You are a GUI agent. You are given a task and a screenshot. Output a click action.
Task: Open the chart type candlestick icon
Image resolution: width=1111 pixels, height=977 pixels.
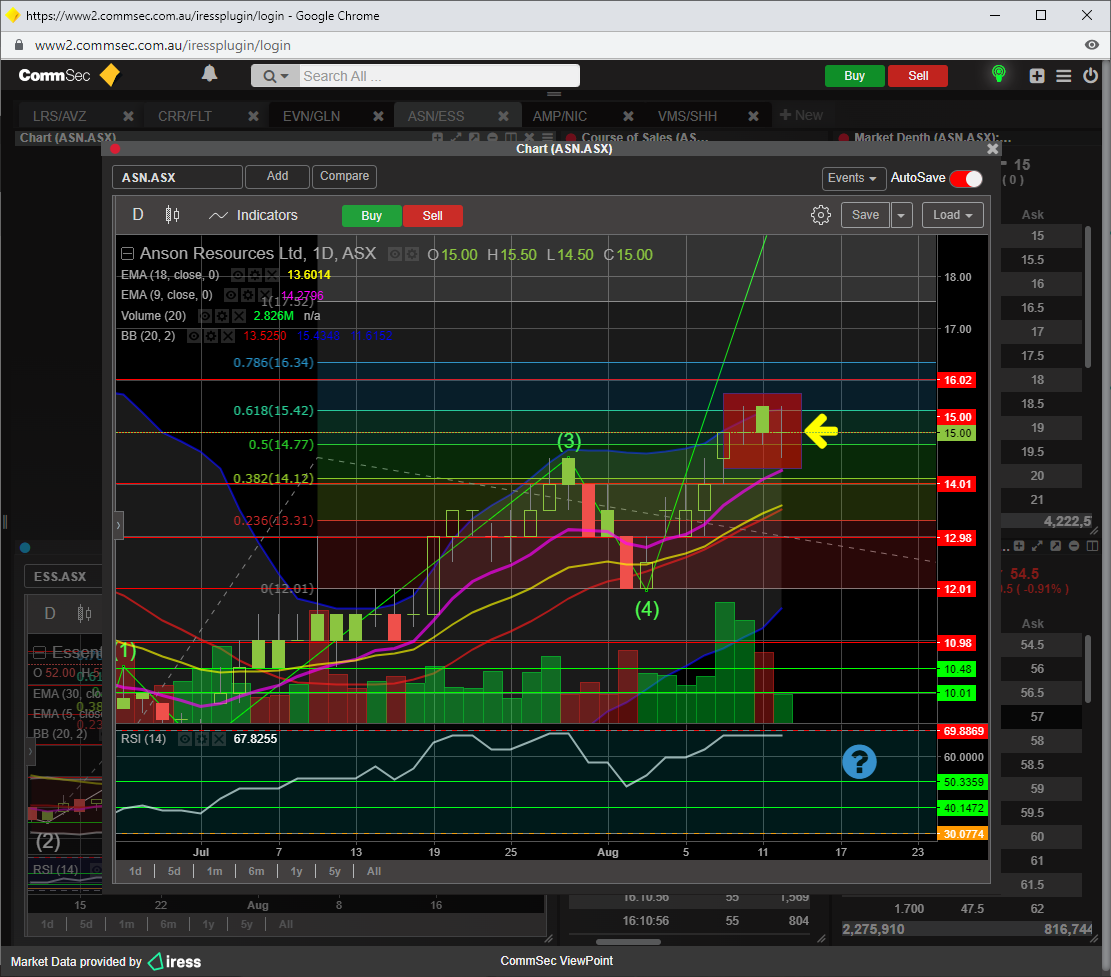pos(172,215)
